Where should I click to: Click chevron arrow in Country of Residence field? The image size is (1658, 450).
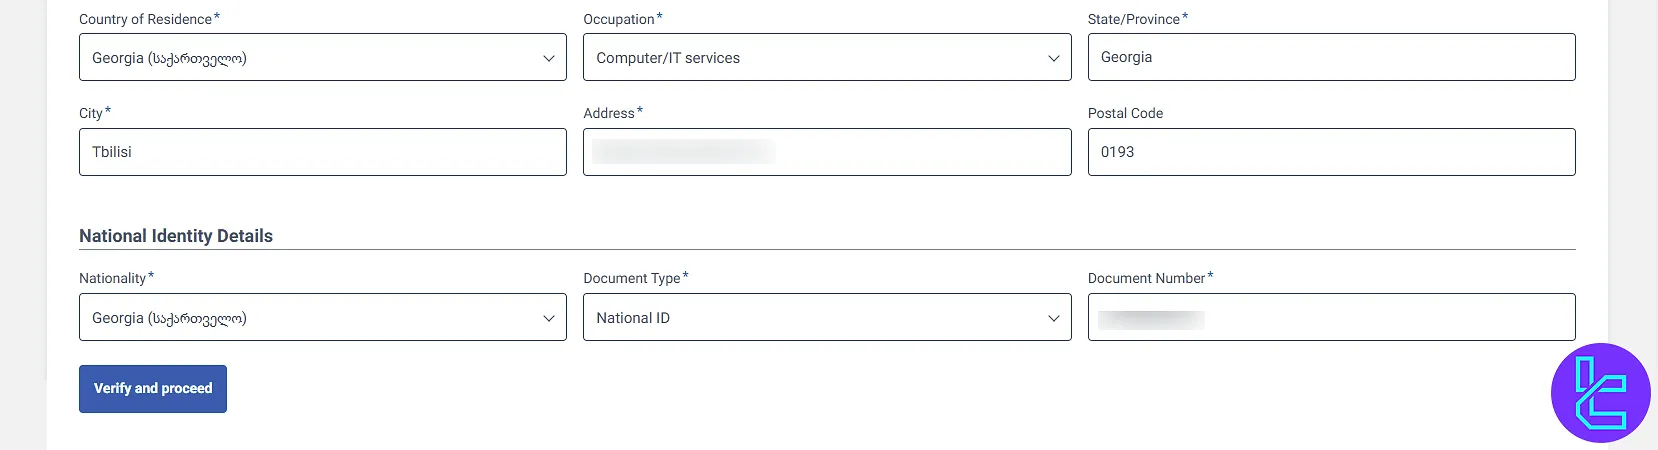point(548,58)
